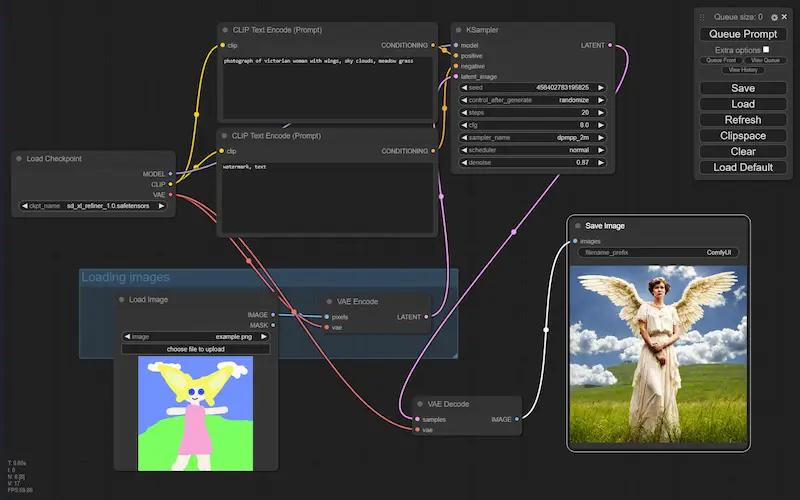Click the CLIP output port on Load Checkpoint
Viewport: 800px width, 500px height.
click(170, 184)
